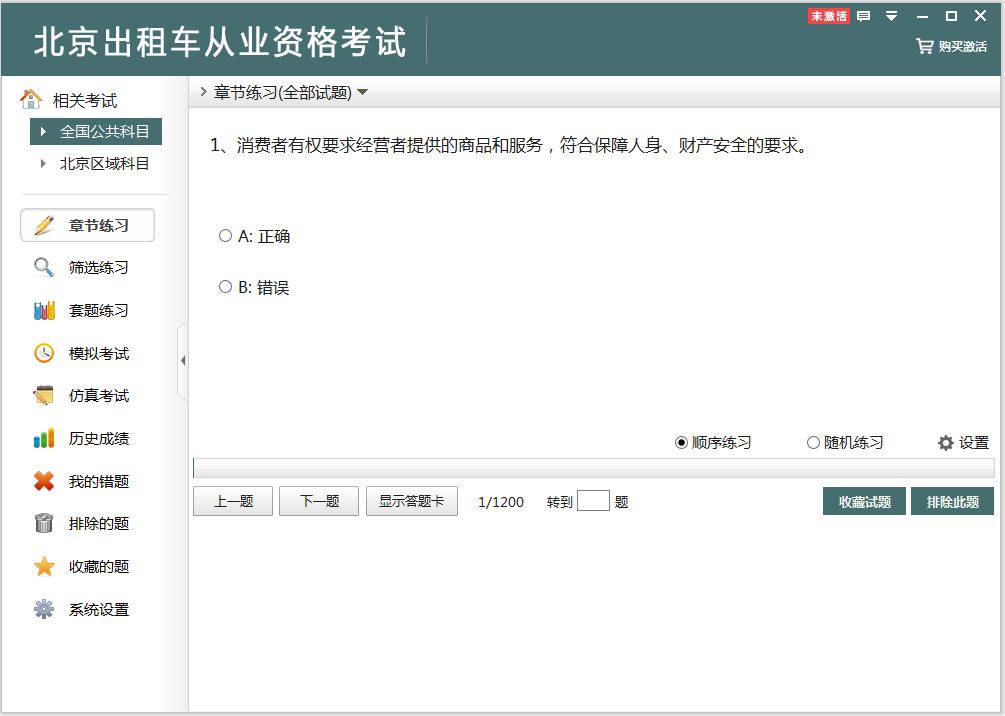Open 我的错题 red cross icon
This screenshot has width=1005, height=716.
click(44, 481)
